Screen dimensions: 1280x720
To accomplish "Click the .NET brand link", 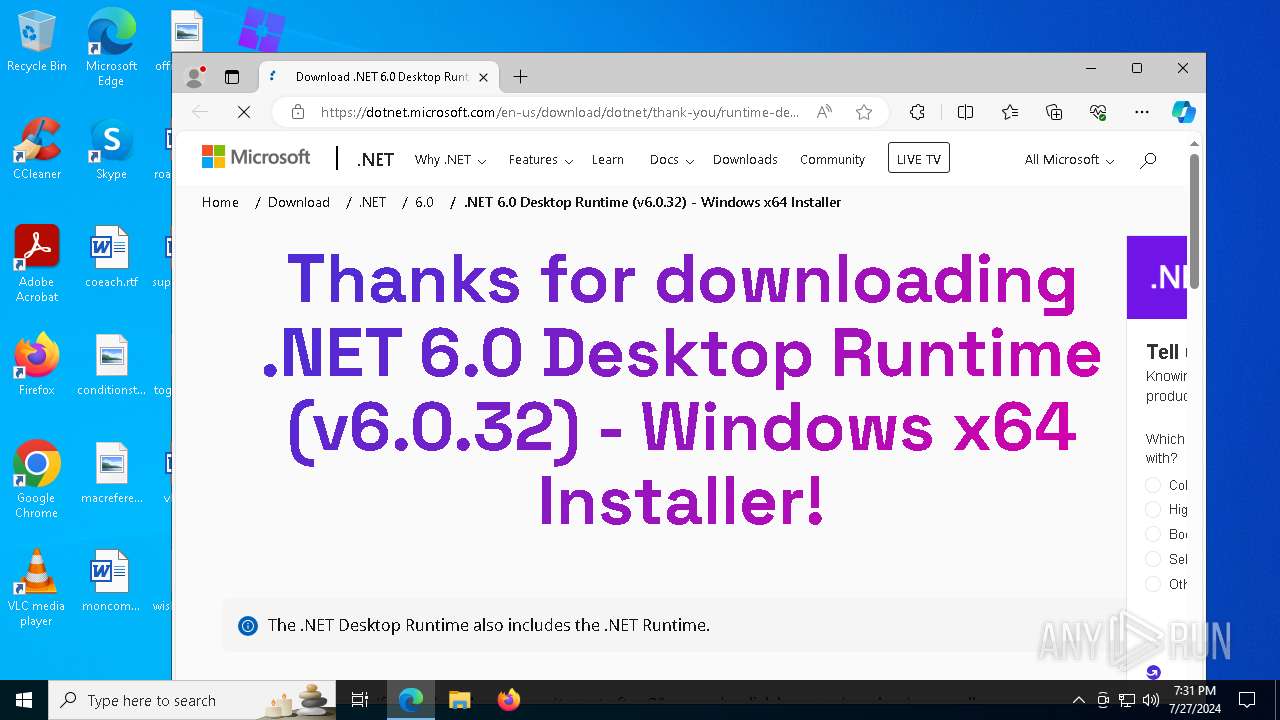I will point(376,160).
